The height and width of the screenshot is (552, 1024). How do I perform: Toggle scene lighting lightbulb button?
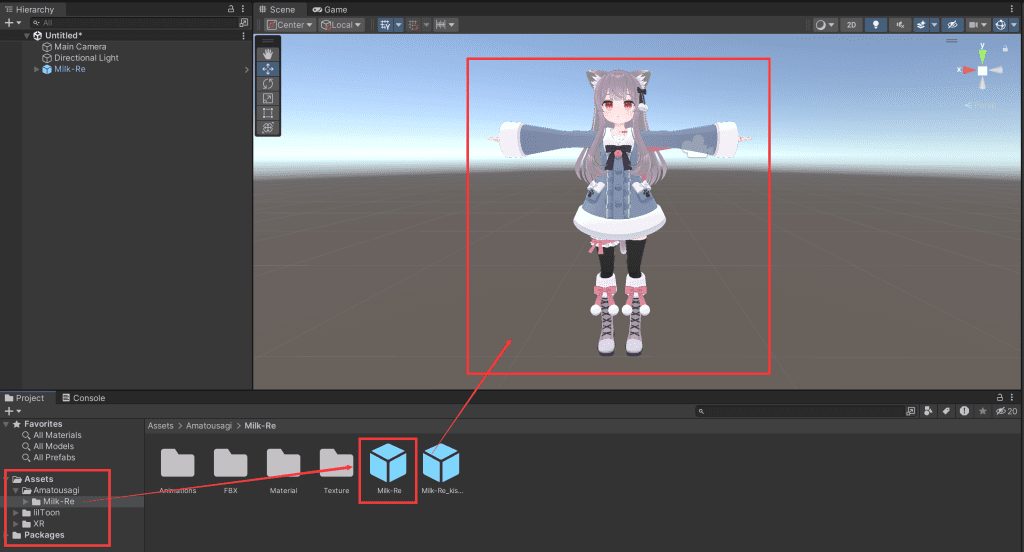coord(876,25)
